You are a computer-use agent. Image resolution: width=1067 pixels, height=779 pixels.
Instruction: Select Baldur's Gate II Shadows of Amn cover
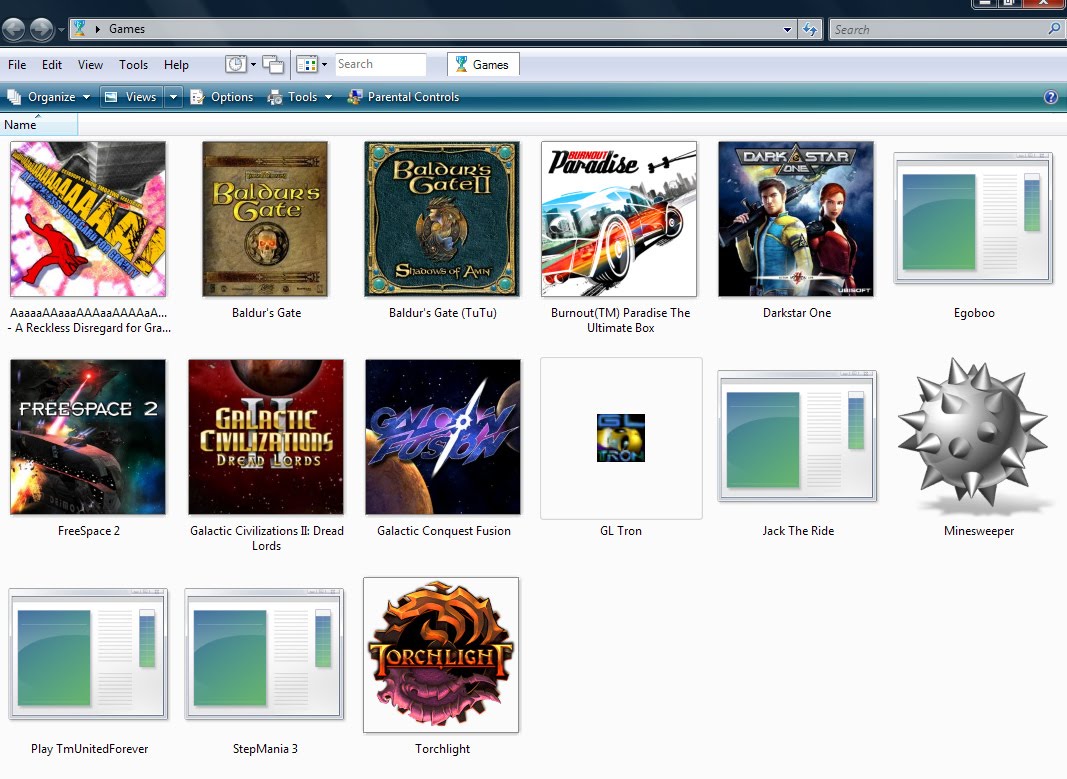coord(442,219)
